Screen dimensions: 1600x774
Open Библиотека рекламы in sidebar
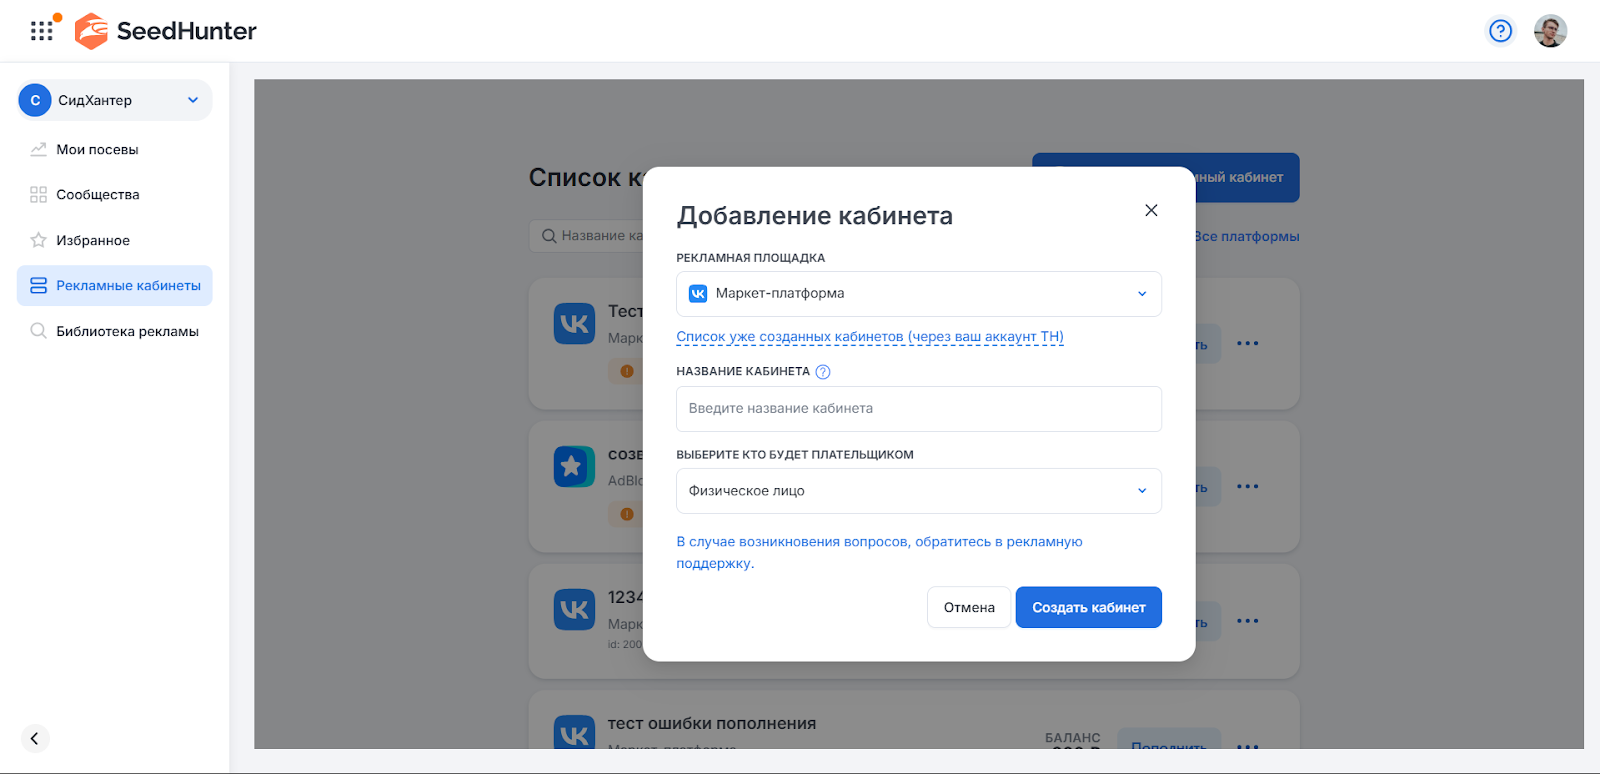click(127, 332)
